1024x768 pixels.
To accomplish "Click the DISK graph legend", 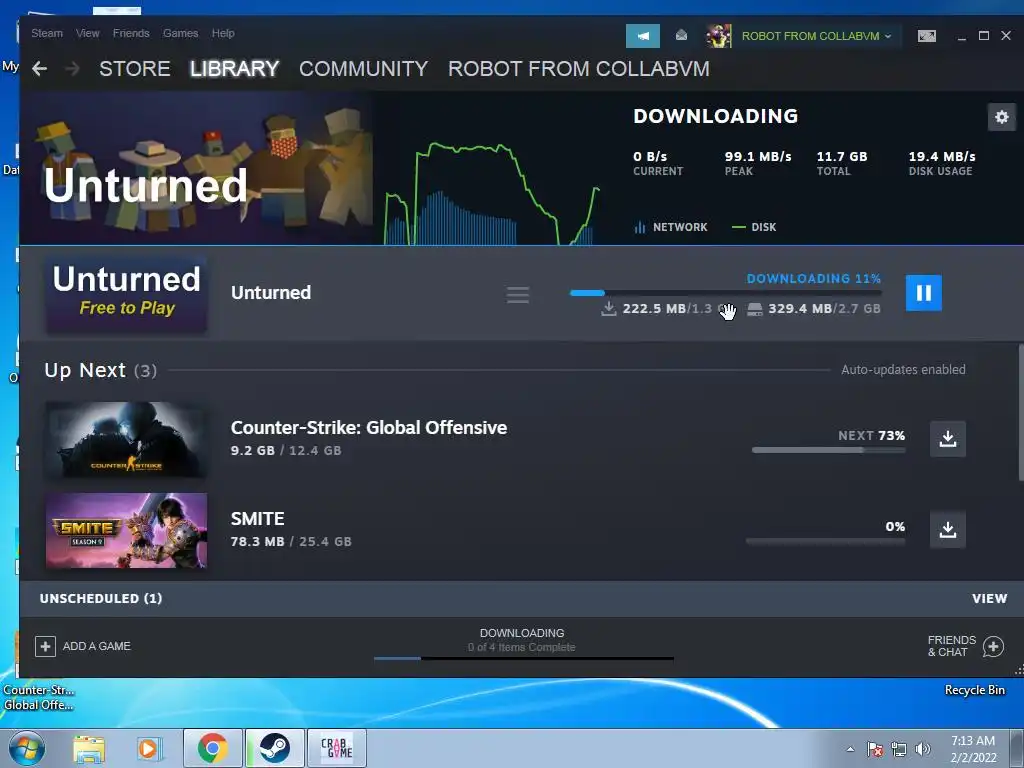I will click(x=754, y=227).
